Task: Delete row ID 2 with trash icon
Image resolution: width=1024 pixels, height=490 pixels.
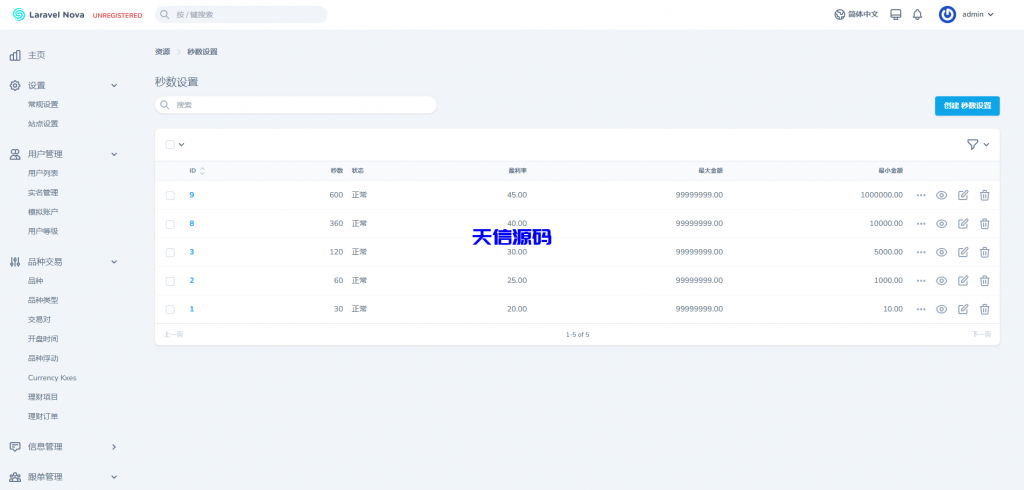Action: (x=985, y=281)
